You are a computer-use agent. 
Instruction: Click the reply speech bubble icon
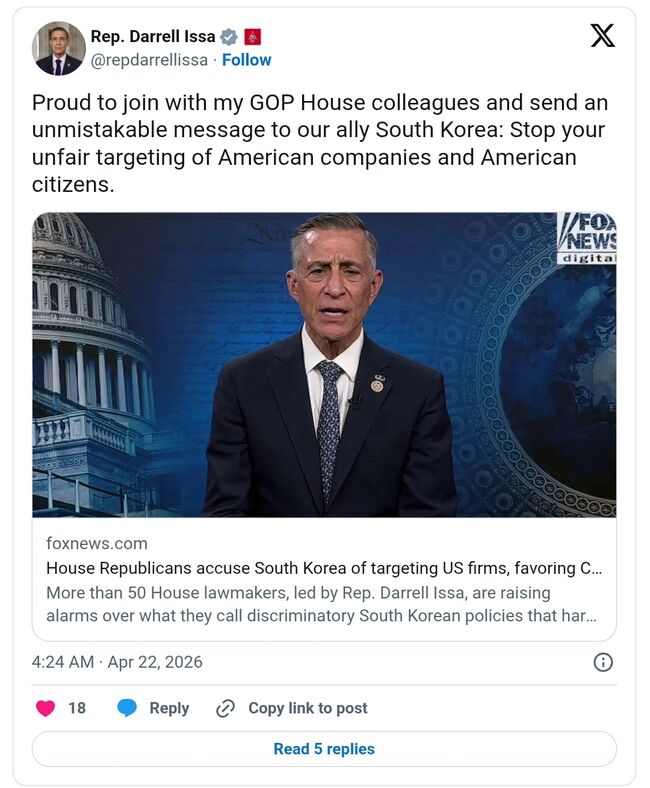pos(127,708)
